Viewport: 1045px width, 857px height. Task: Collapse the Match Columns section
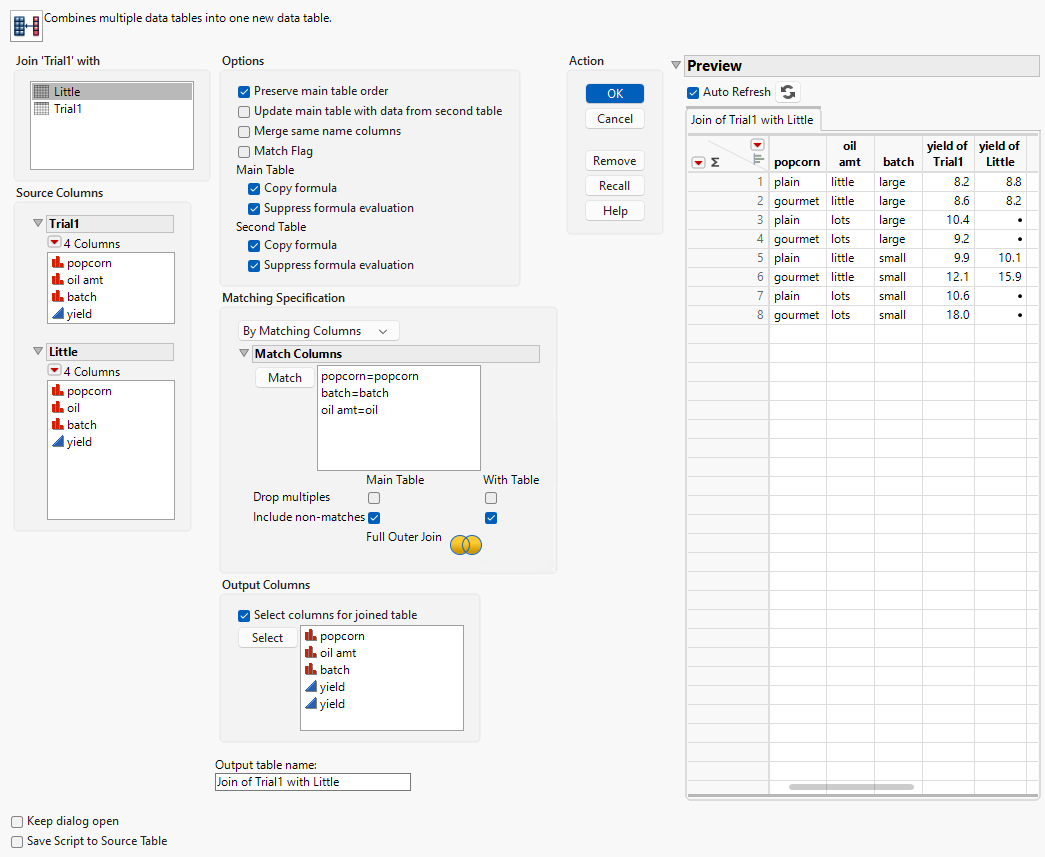click(245, 354)
